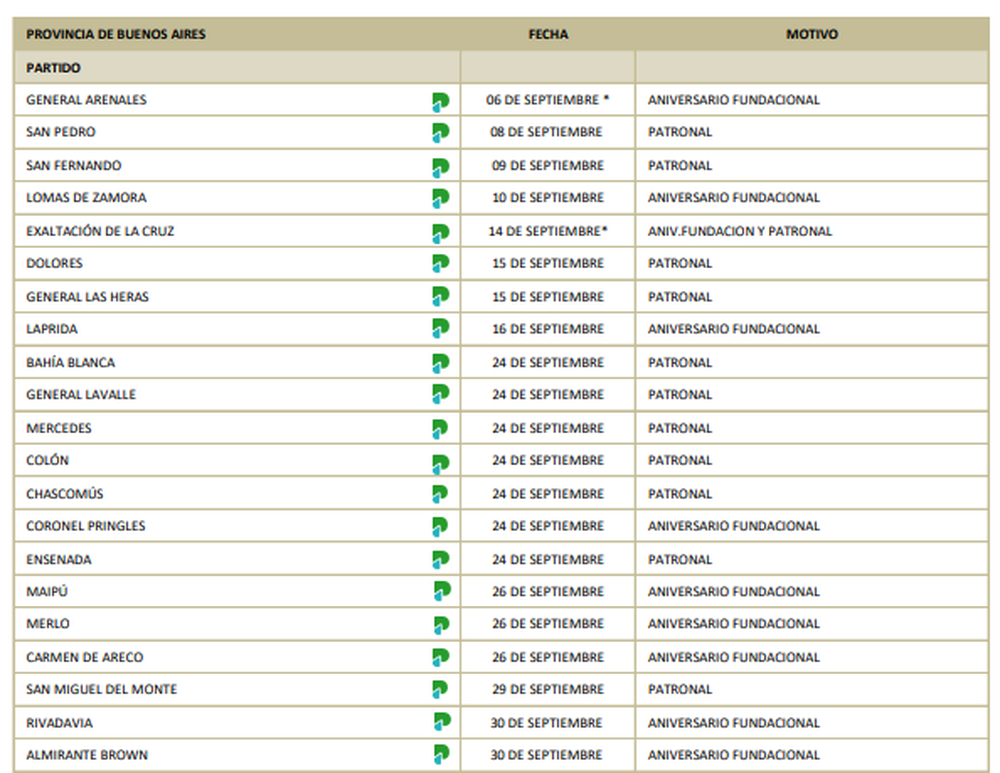Click the green icon beside SAN MIGUEL DEL MONTE
This screenshot has width=1000, height=773.
click(x=440, y=690)
